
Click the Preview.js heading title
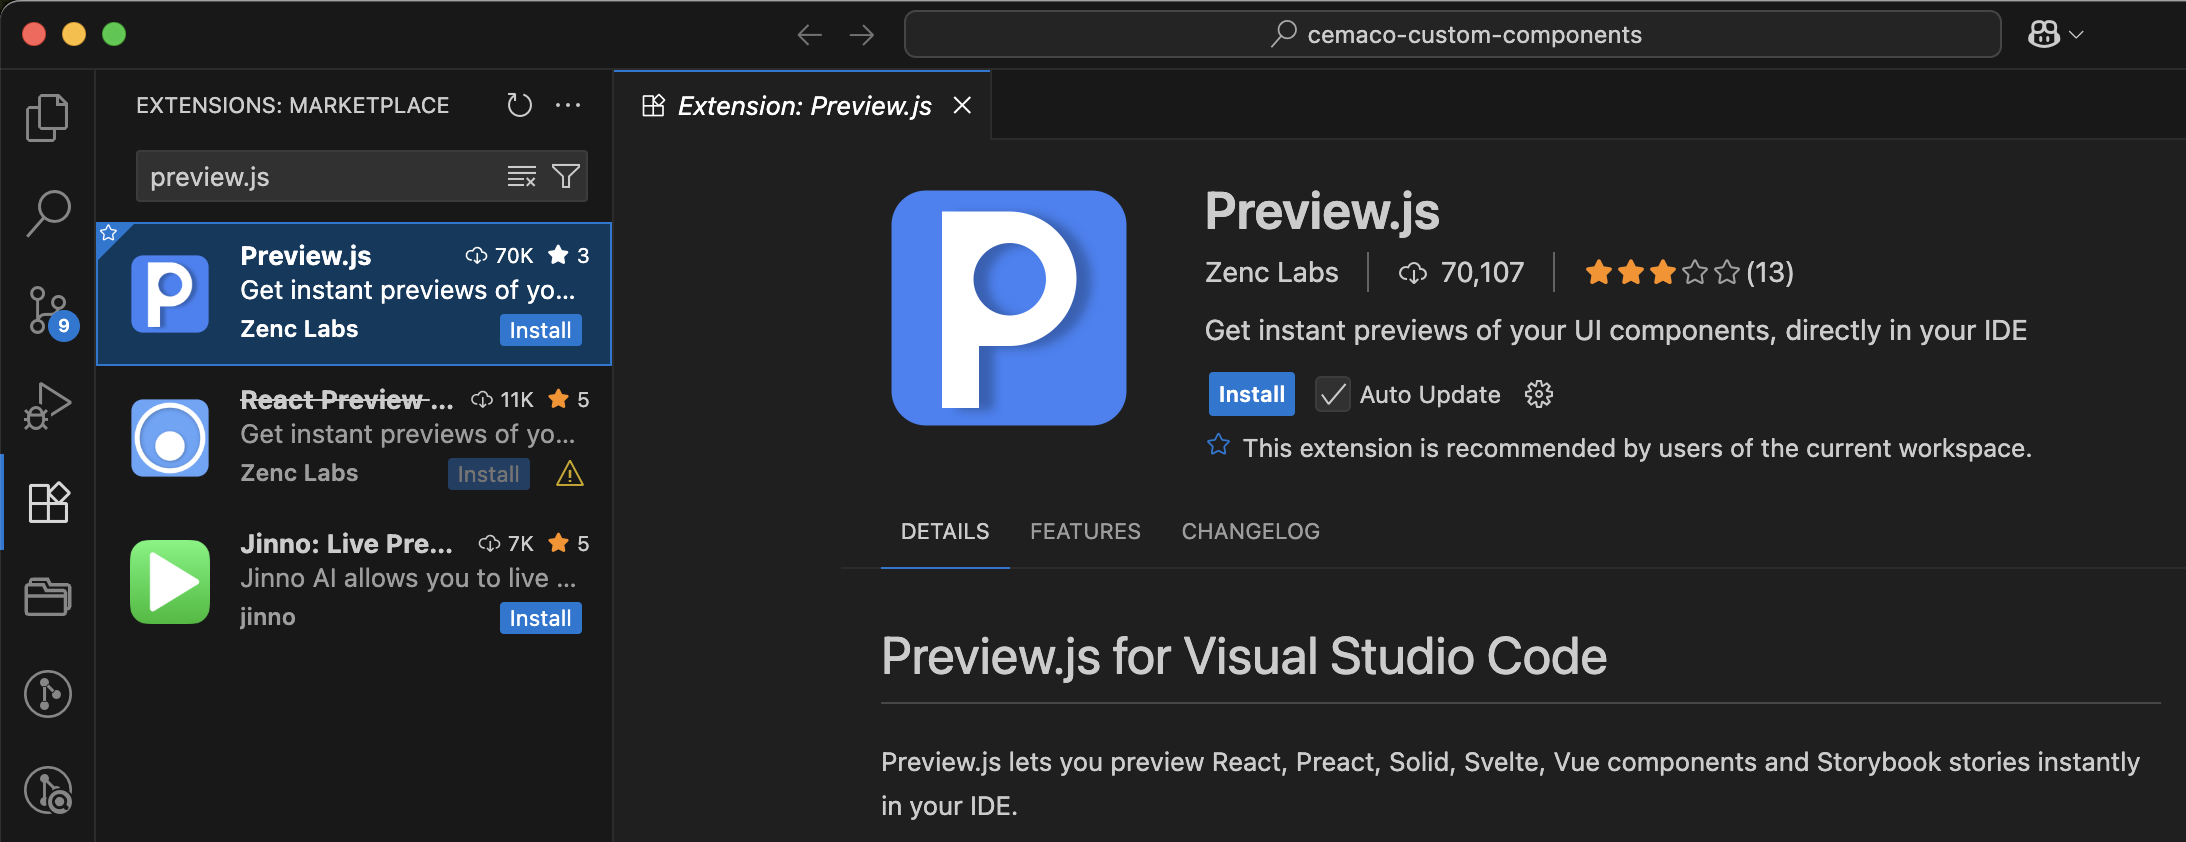click(x=1322, y=211)
